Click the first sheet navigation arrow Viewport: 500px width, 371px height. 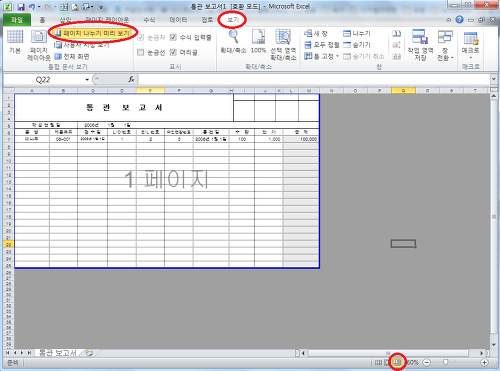pos(8,352)
